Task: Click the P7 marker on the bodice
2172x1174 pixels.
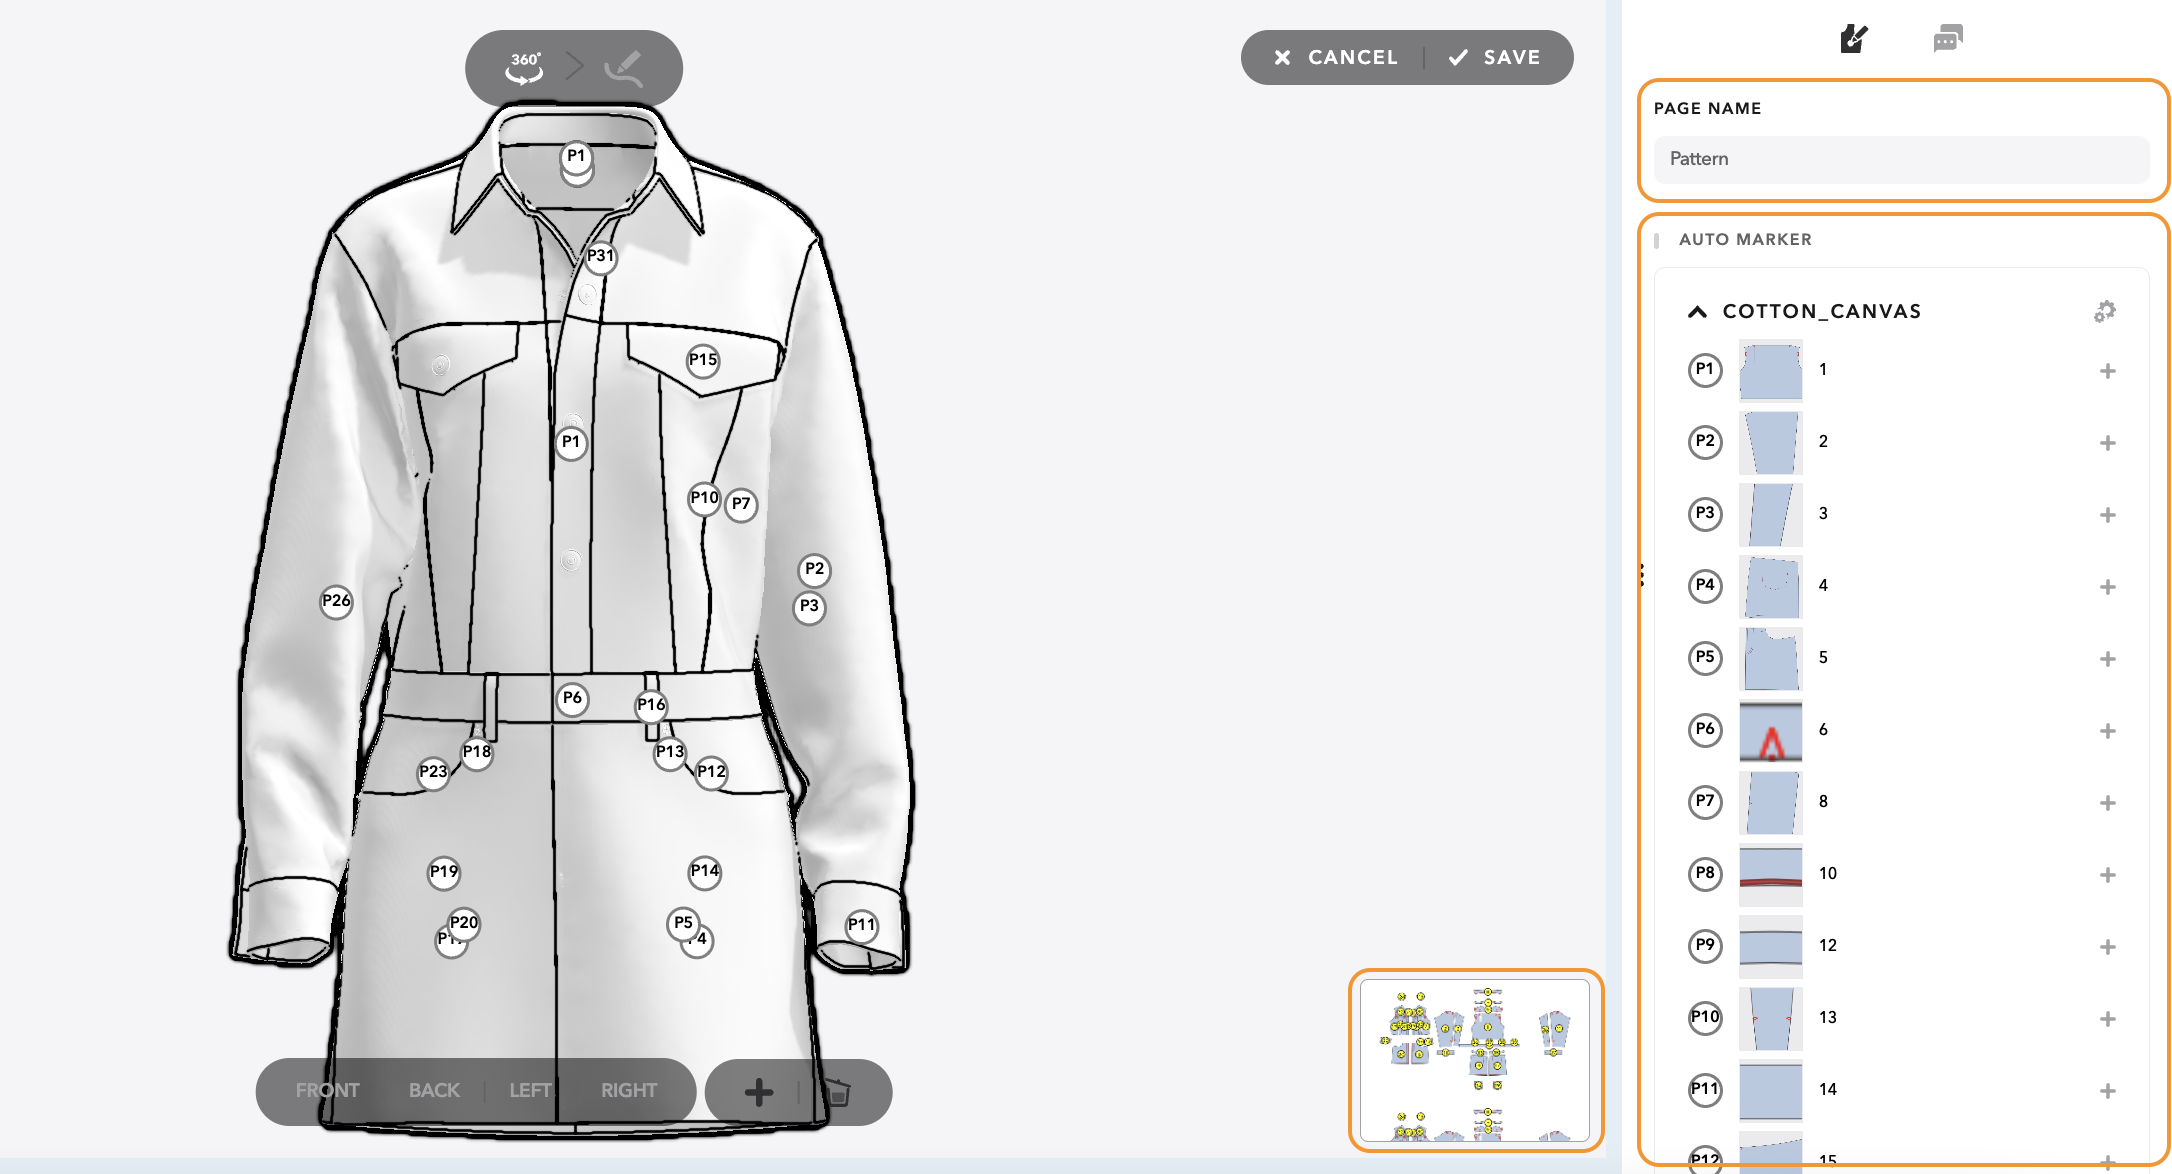Action: click(x=741, y=505)
